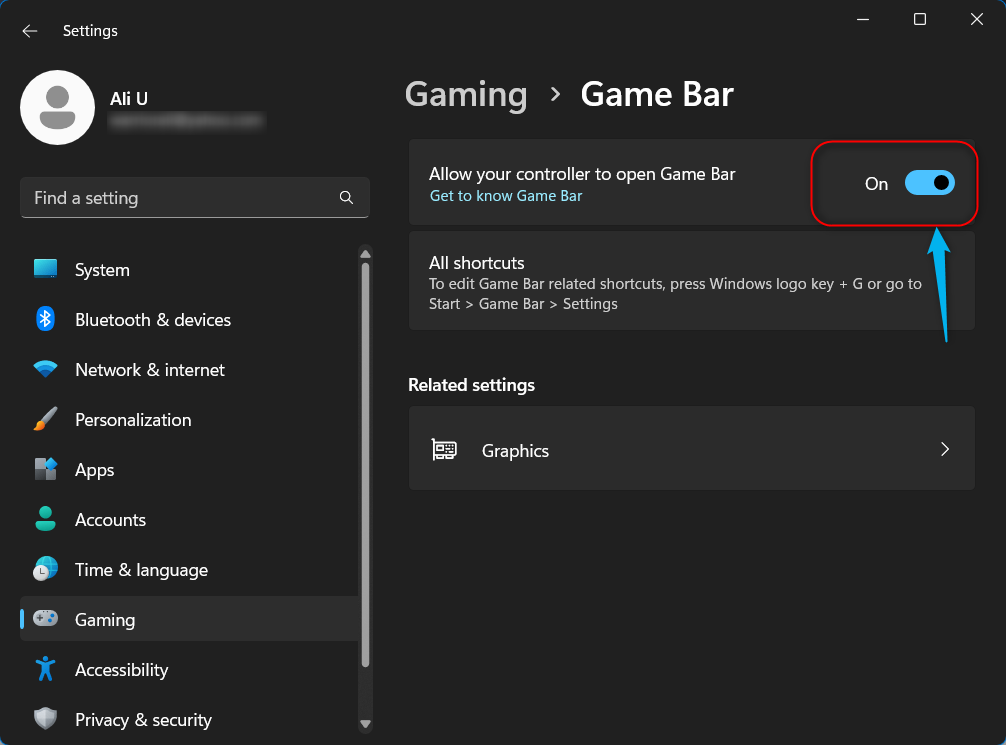Click the Personalization paintbrush icon
1006x745 pixels.
45,420
